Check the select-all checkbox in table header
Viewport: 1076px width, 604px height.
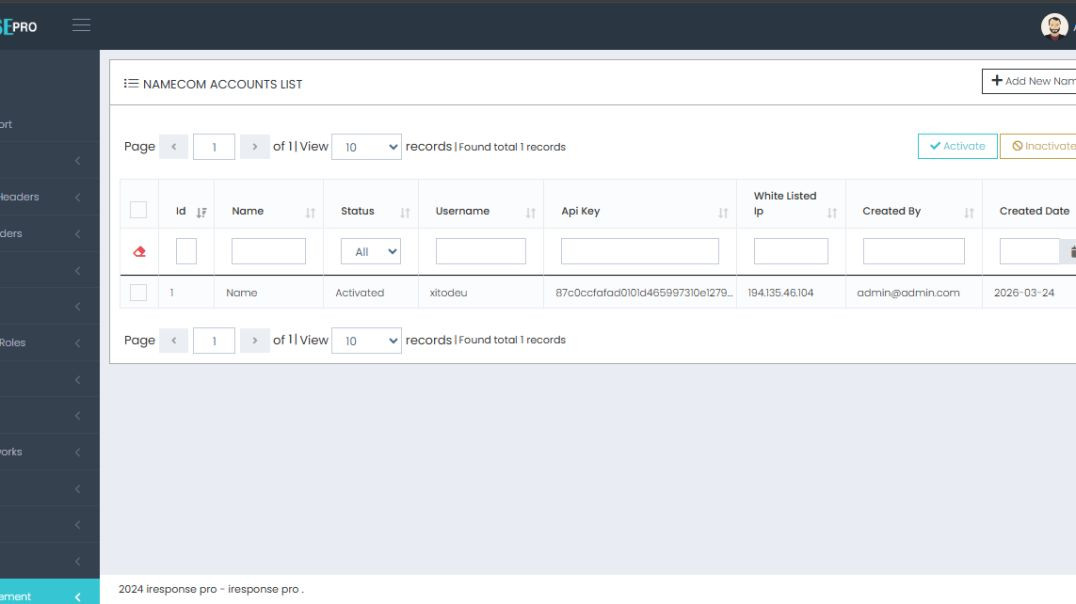pyautogui.click(x=136, y=207)
